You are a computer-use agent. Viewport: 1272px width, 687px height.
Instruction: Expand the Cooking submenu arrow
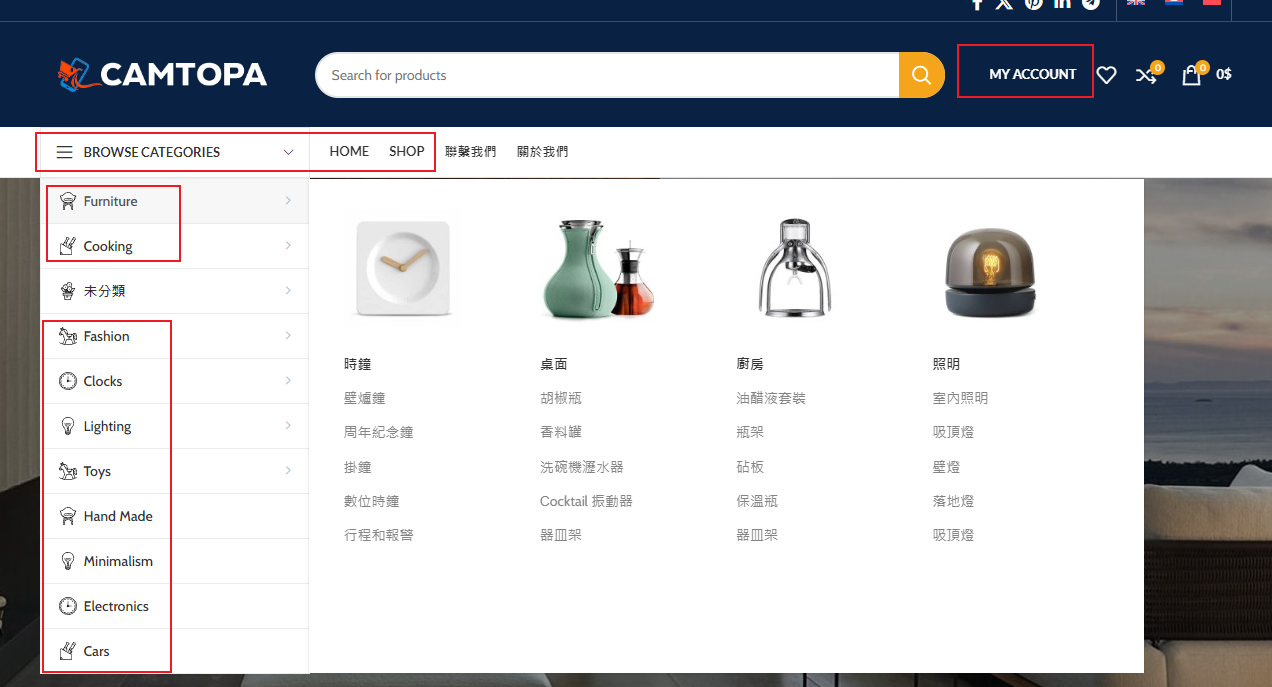click(x=288, y=246)
